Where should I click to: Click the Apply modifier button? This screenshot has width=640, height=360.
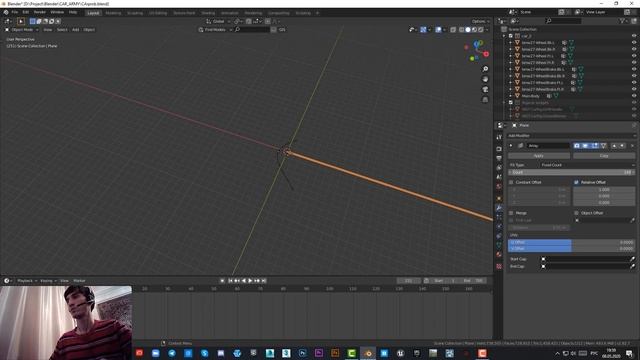pyautogui.click(x=539, y=156)
